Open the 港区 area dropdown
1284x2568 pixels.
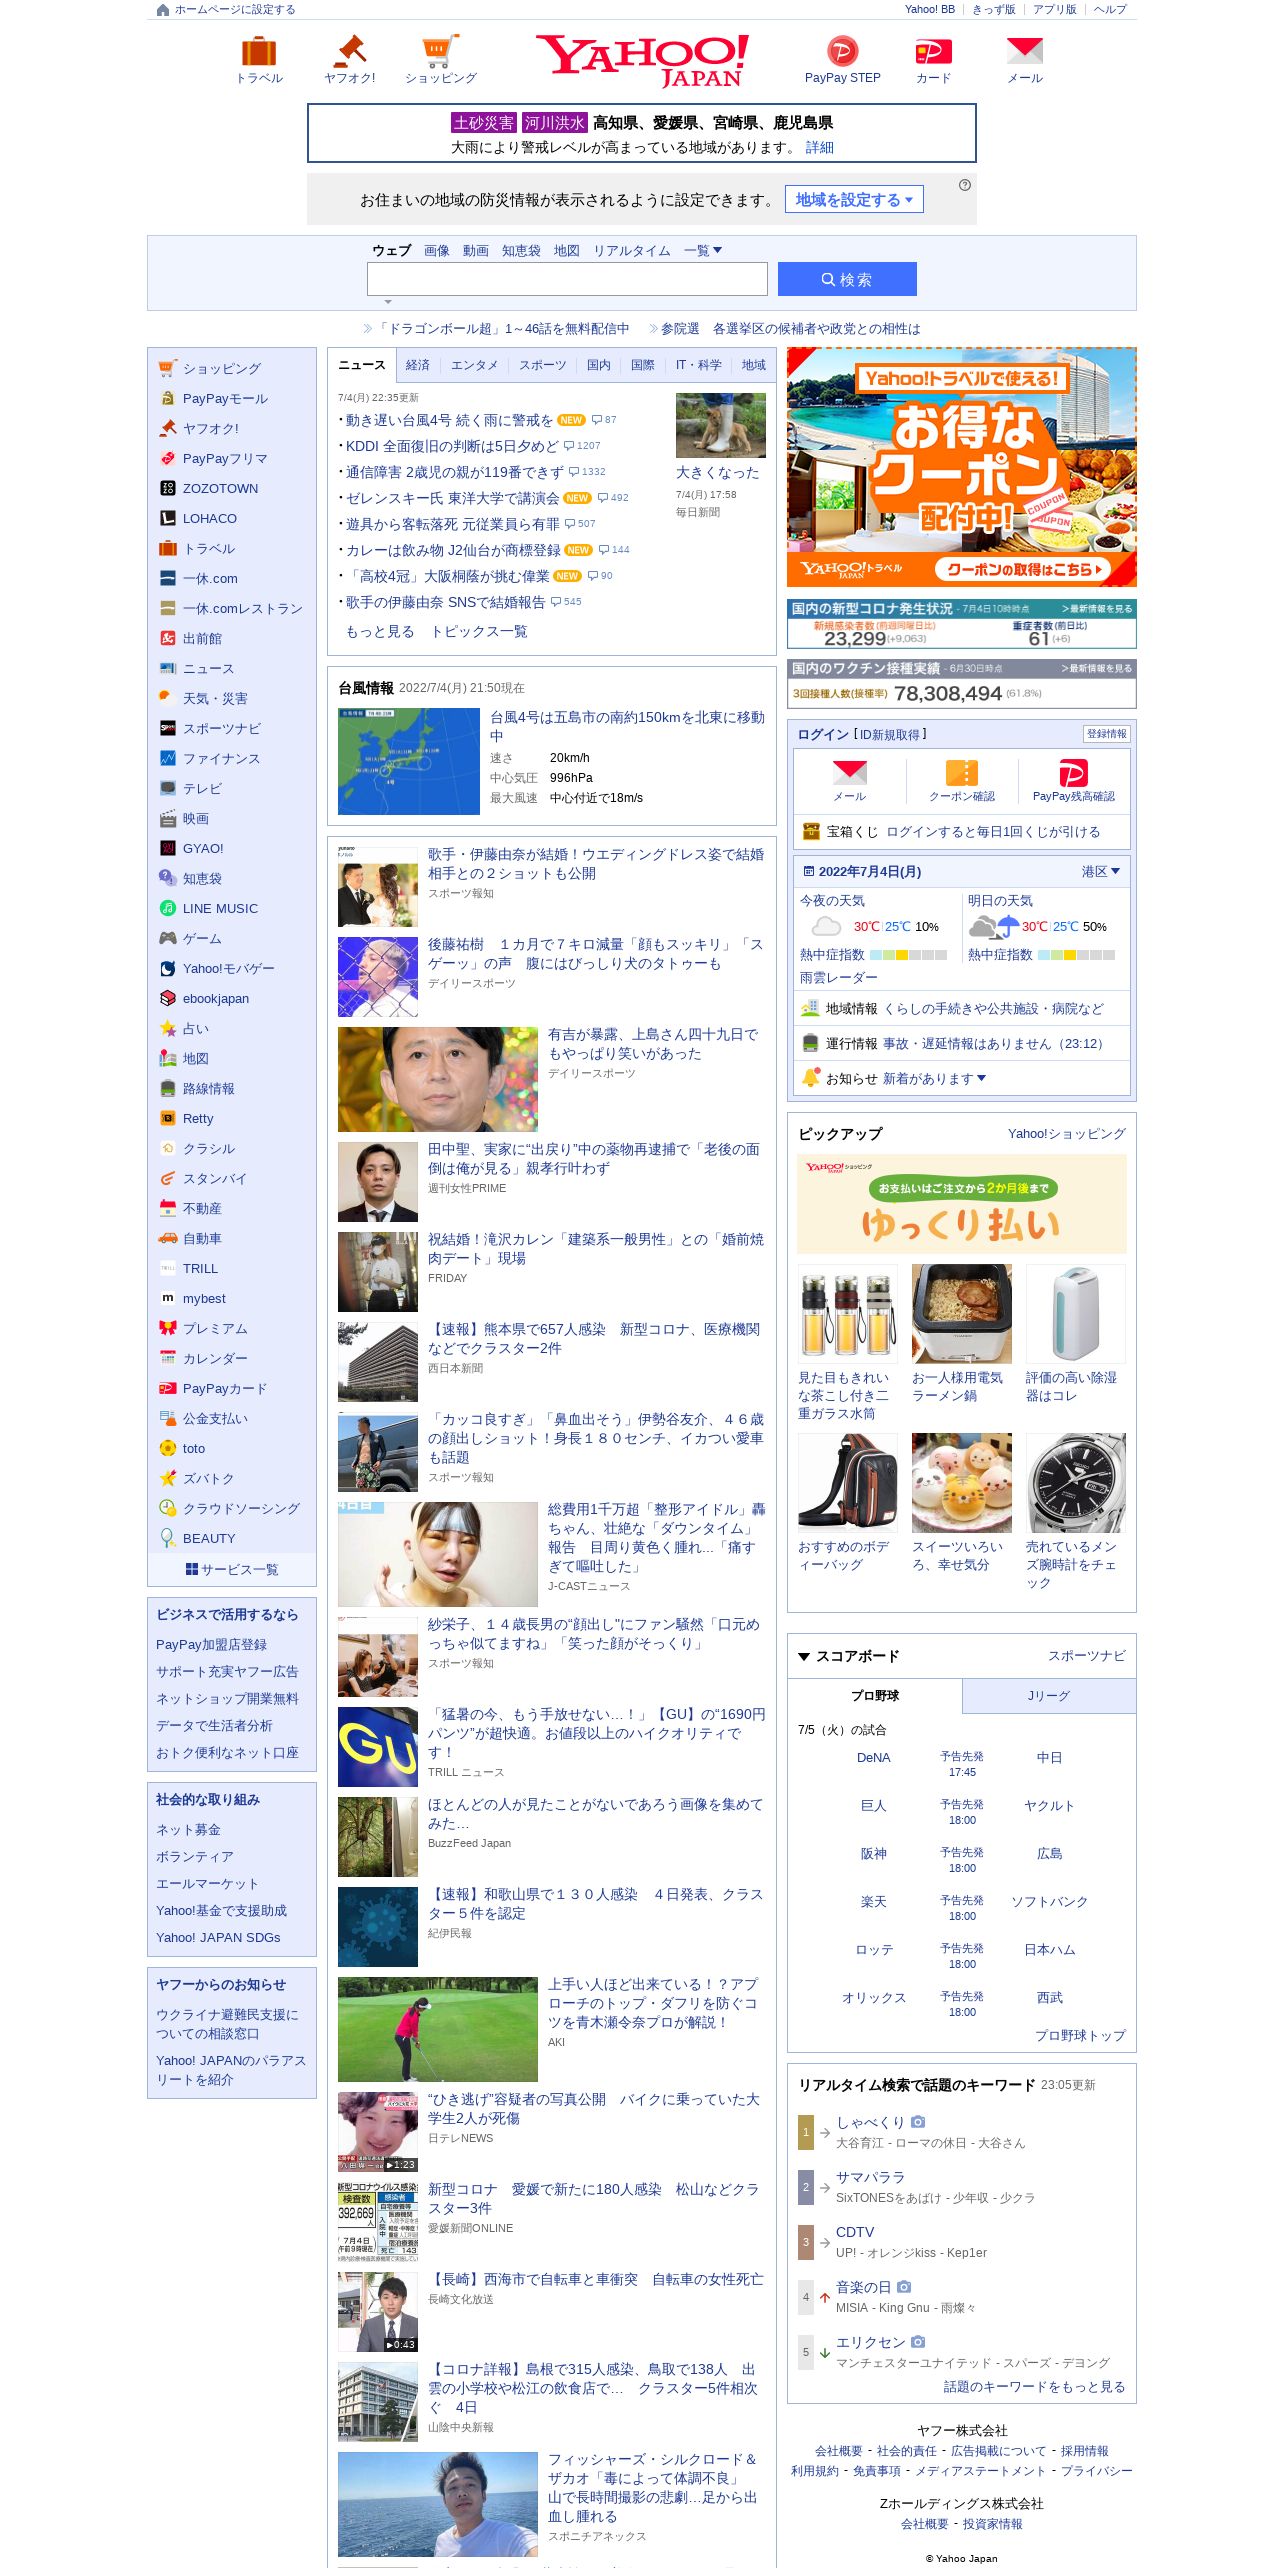[1101, 871]
